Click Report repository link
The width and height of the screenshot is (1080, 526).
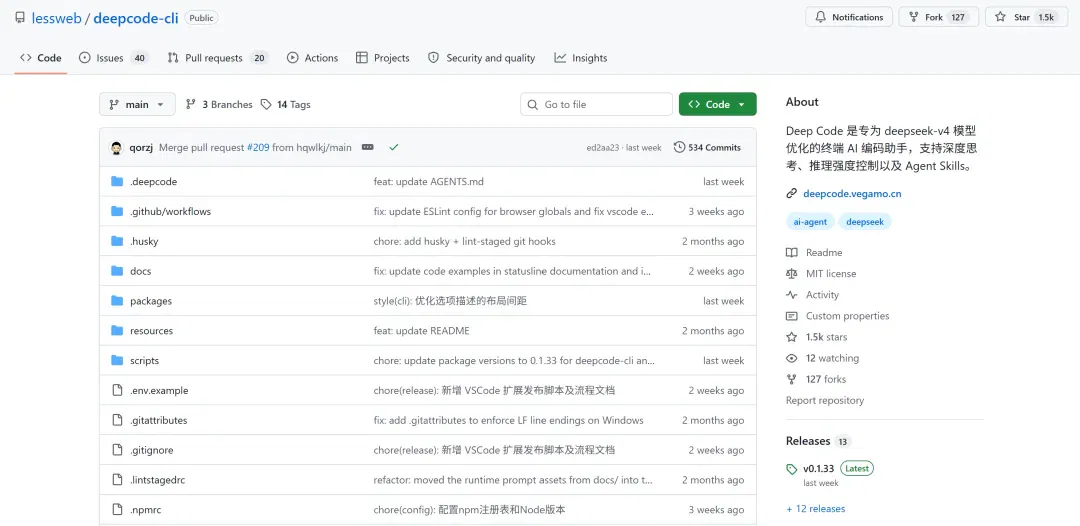(824, 401)
